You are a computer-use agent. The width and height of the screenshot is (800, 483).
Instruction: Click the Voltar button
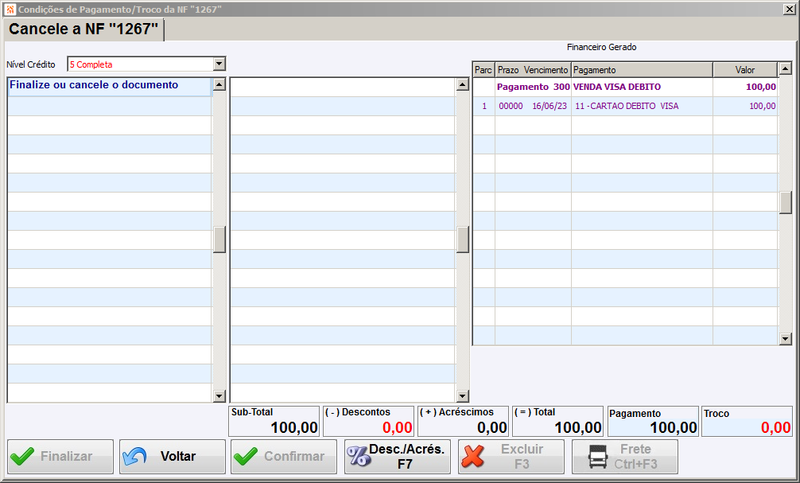click(x=172, y=456)
